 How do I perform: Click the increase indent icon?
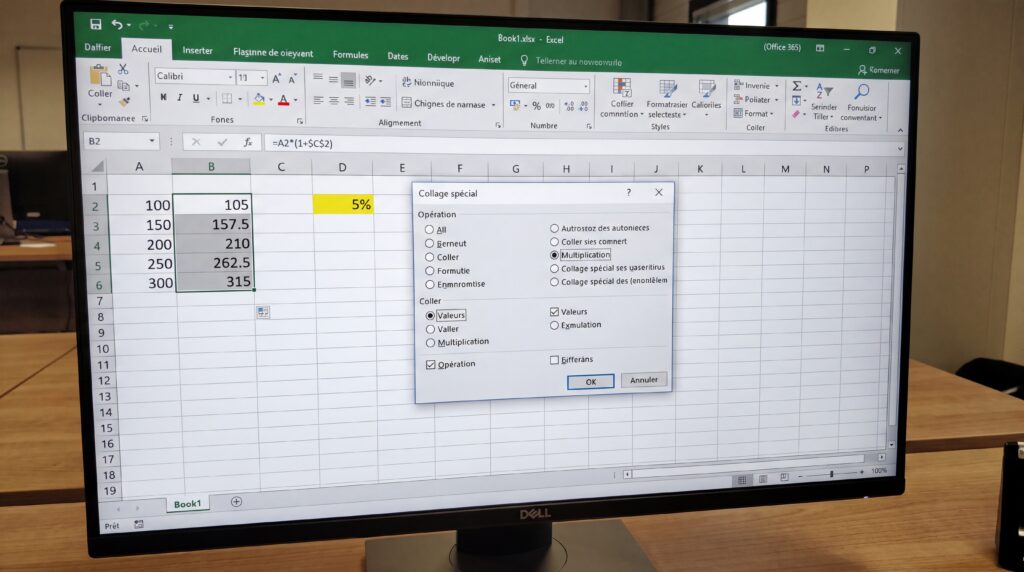[x=385, y=102]
